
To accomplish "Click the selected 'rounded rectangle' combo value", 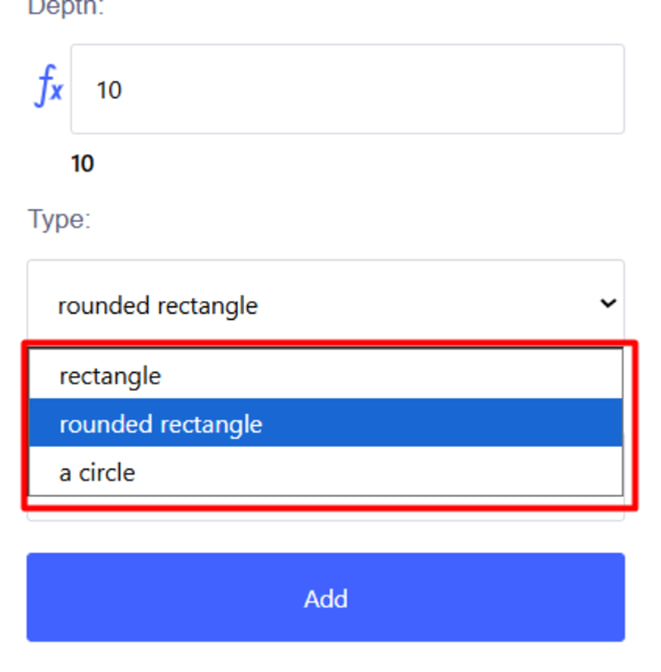I will click(x=158, y=305).
